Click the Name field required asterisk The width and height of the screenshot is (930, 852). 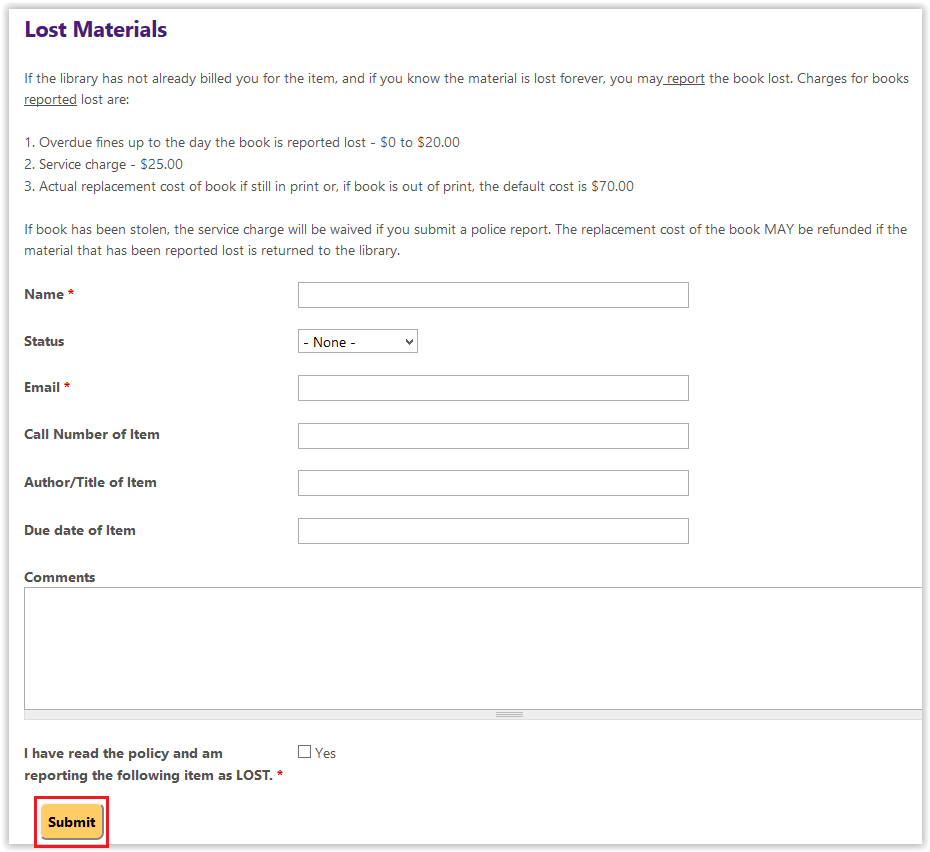(72, 294)
